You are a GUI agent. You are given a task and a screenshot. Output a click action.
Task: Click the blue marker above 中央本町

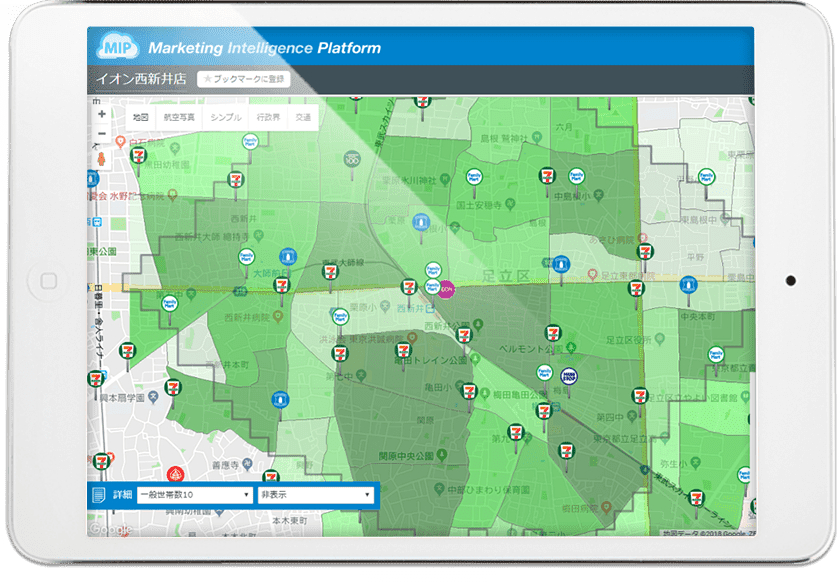688,285
